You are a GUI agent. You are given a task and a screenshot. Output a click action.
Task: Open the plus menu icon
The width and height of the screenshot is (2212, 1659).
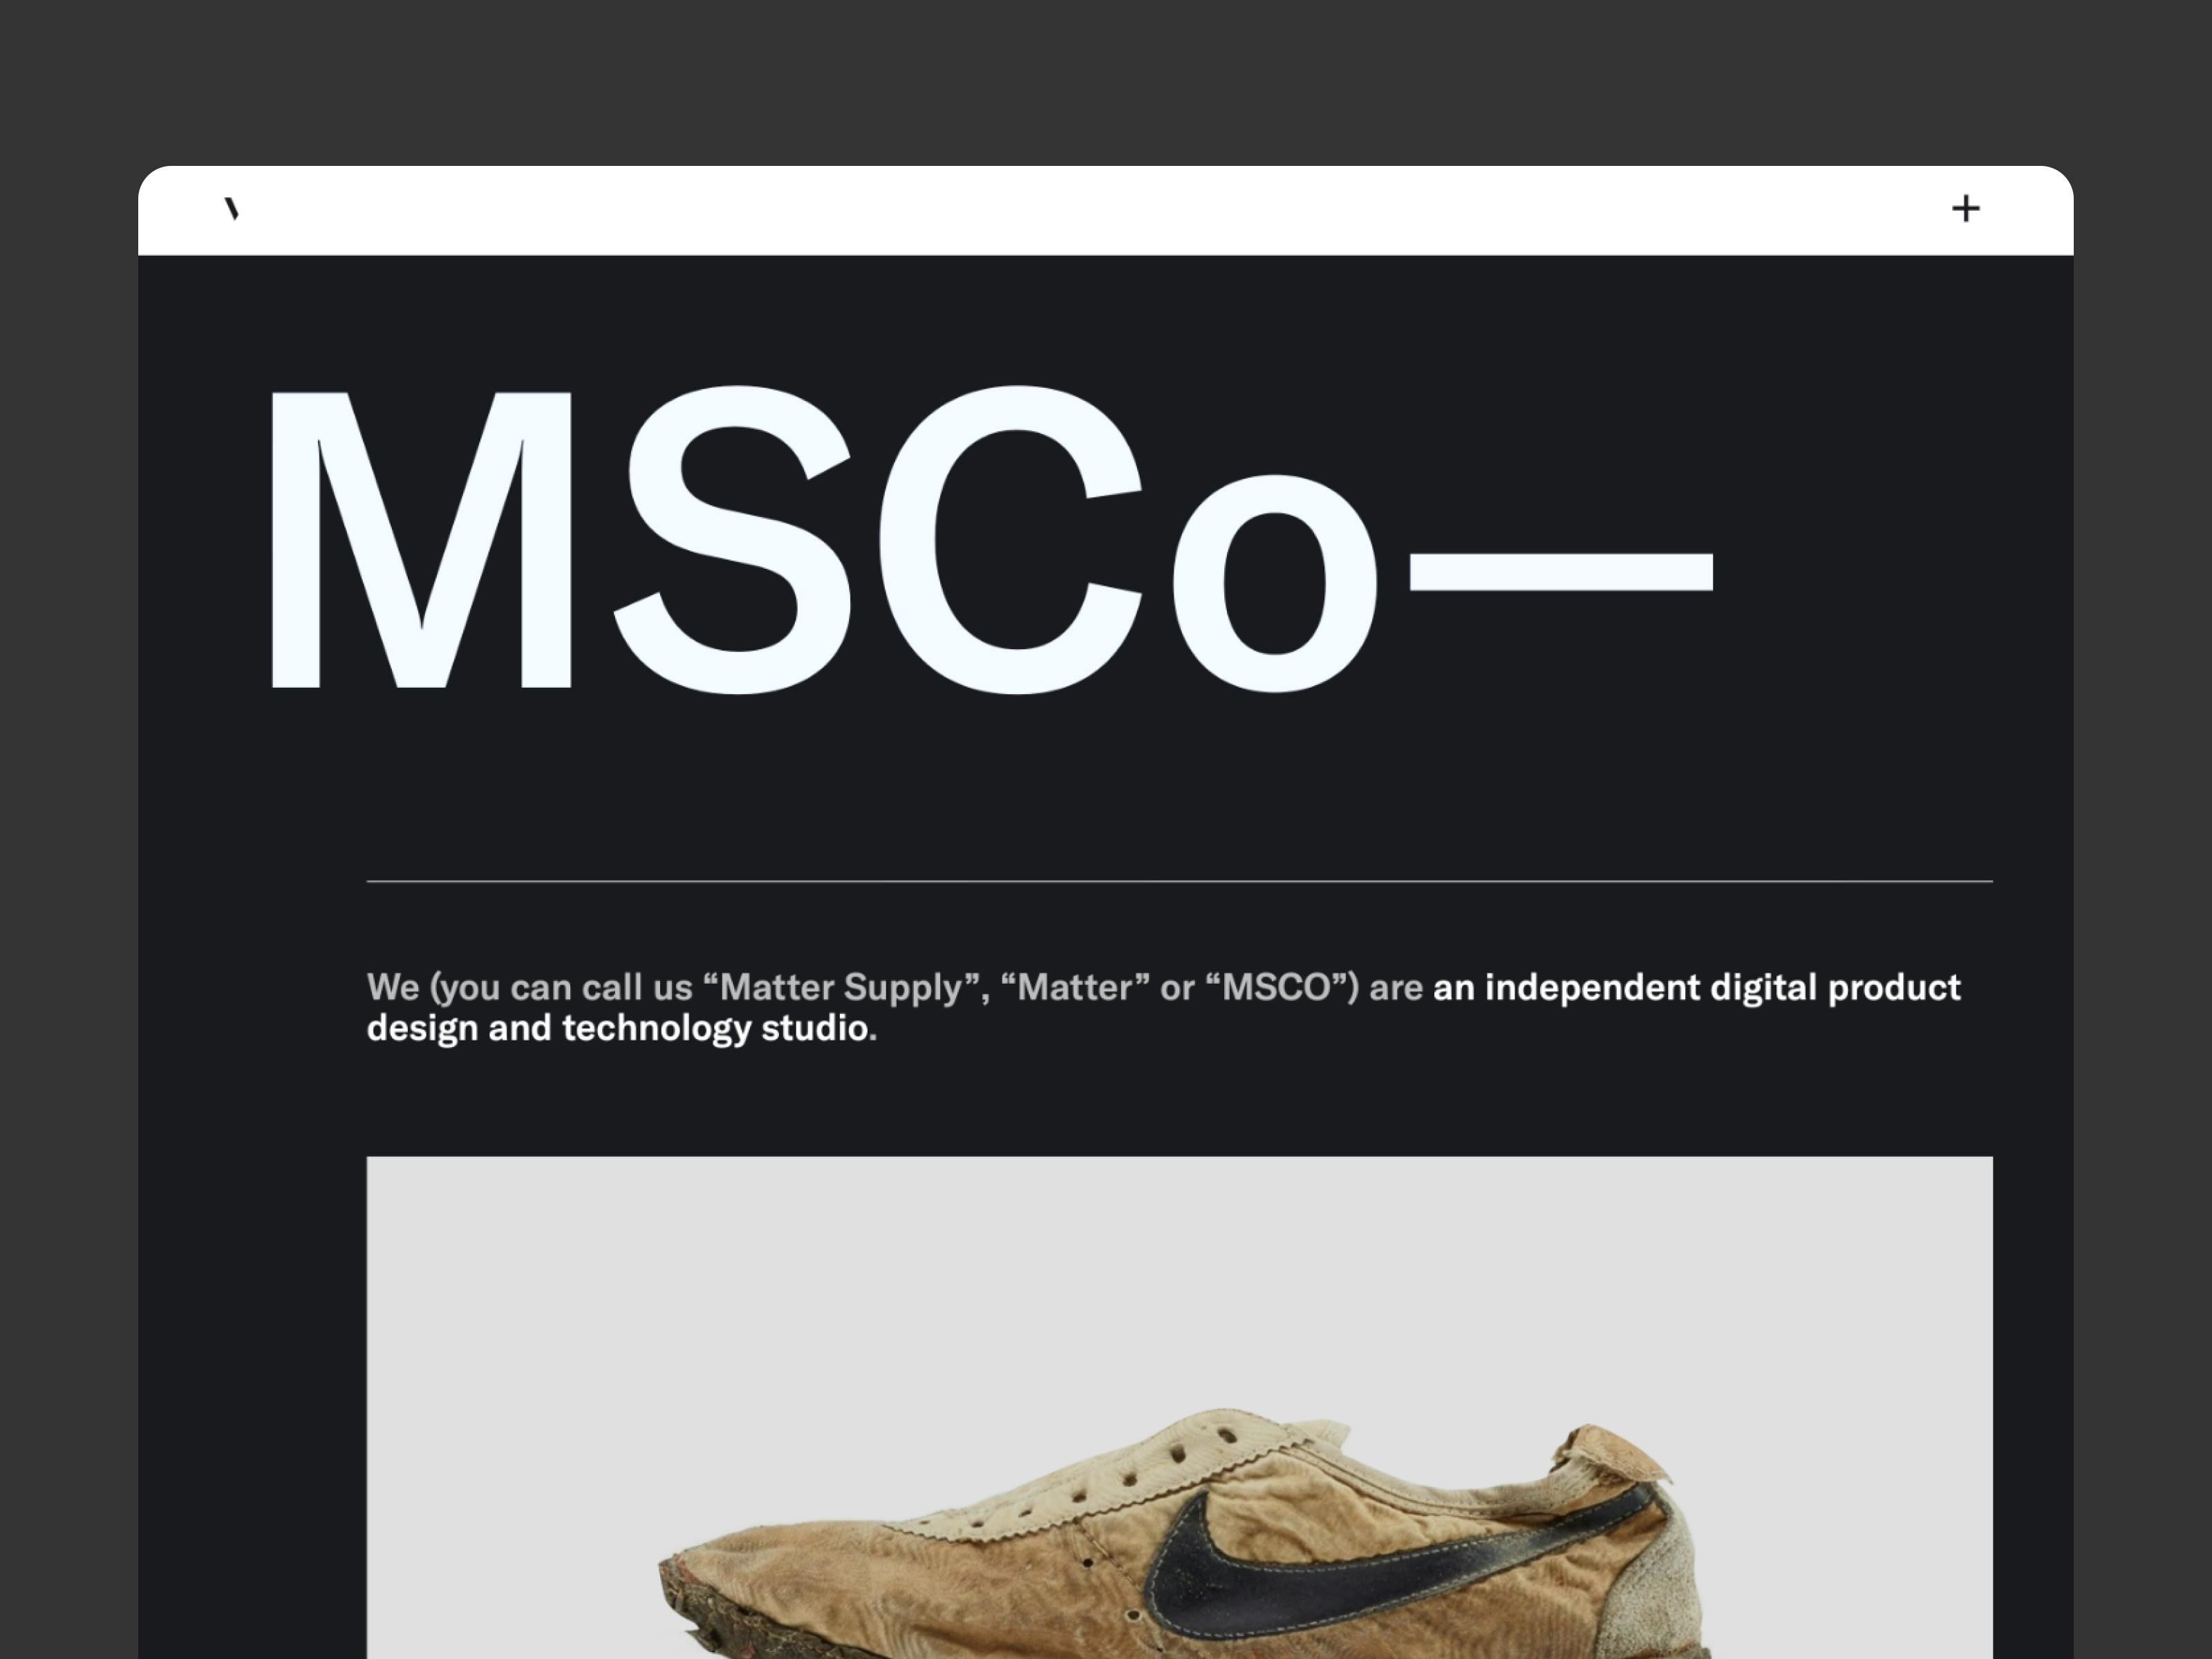pyautogui.click(x=1965, y=209)
